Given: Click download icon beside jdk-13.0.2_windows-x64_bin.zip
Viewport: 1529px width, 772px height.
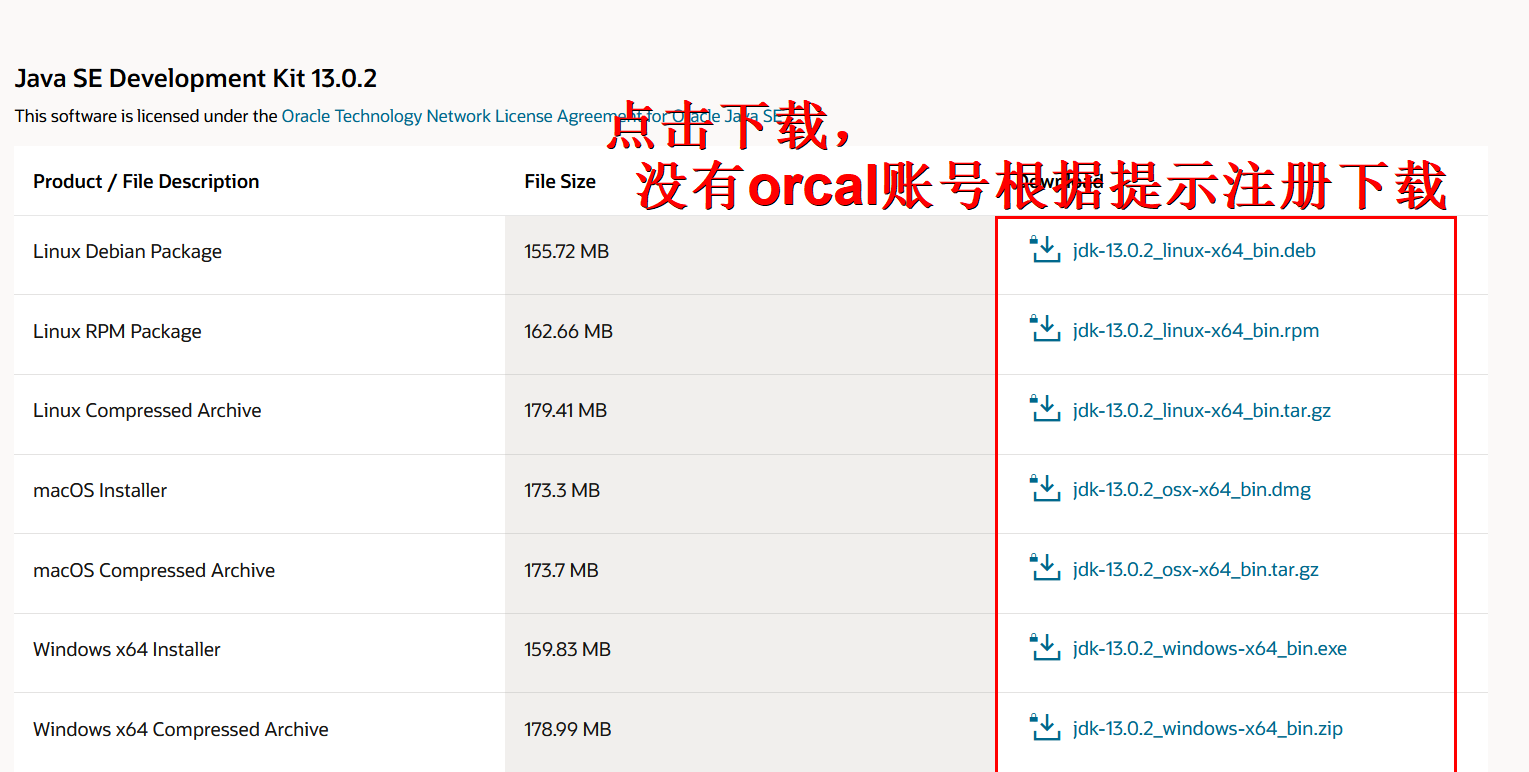Looking at the screenshot, I should click(1045, 727).
